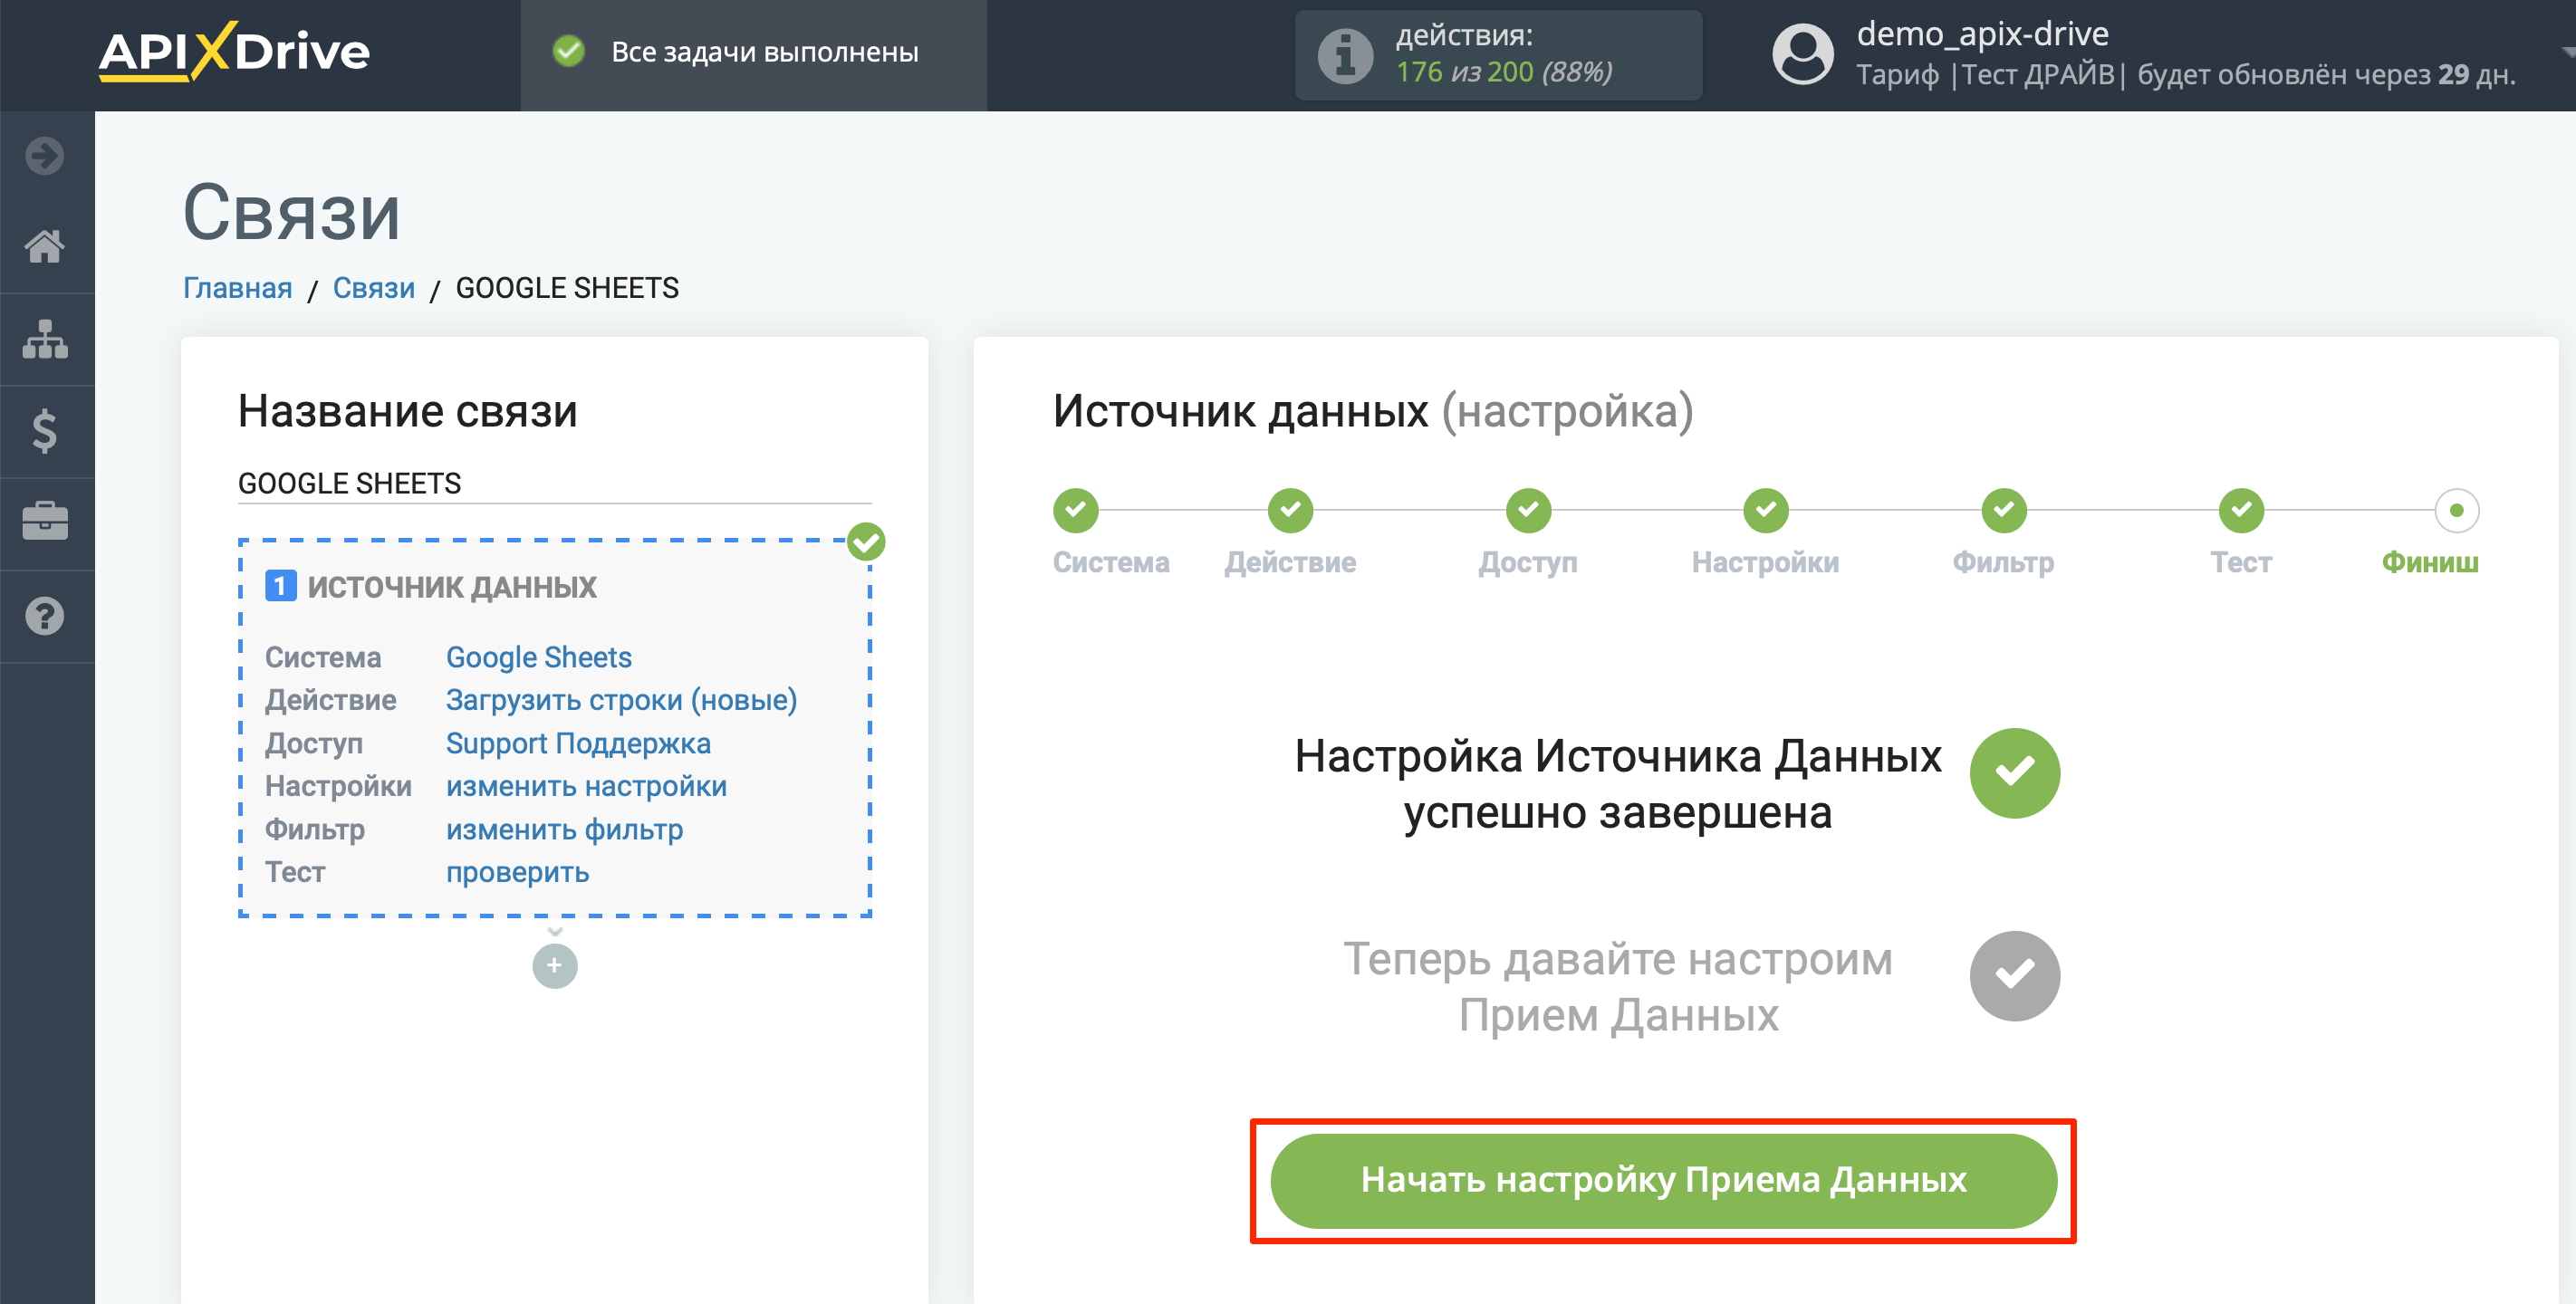Image resolution: width=2576 pixels, height=1304 pixels.
Task: Open the help question mark icon
Action: click(x=45, y=616)
